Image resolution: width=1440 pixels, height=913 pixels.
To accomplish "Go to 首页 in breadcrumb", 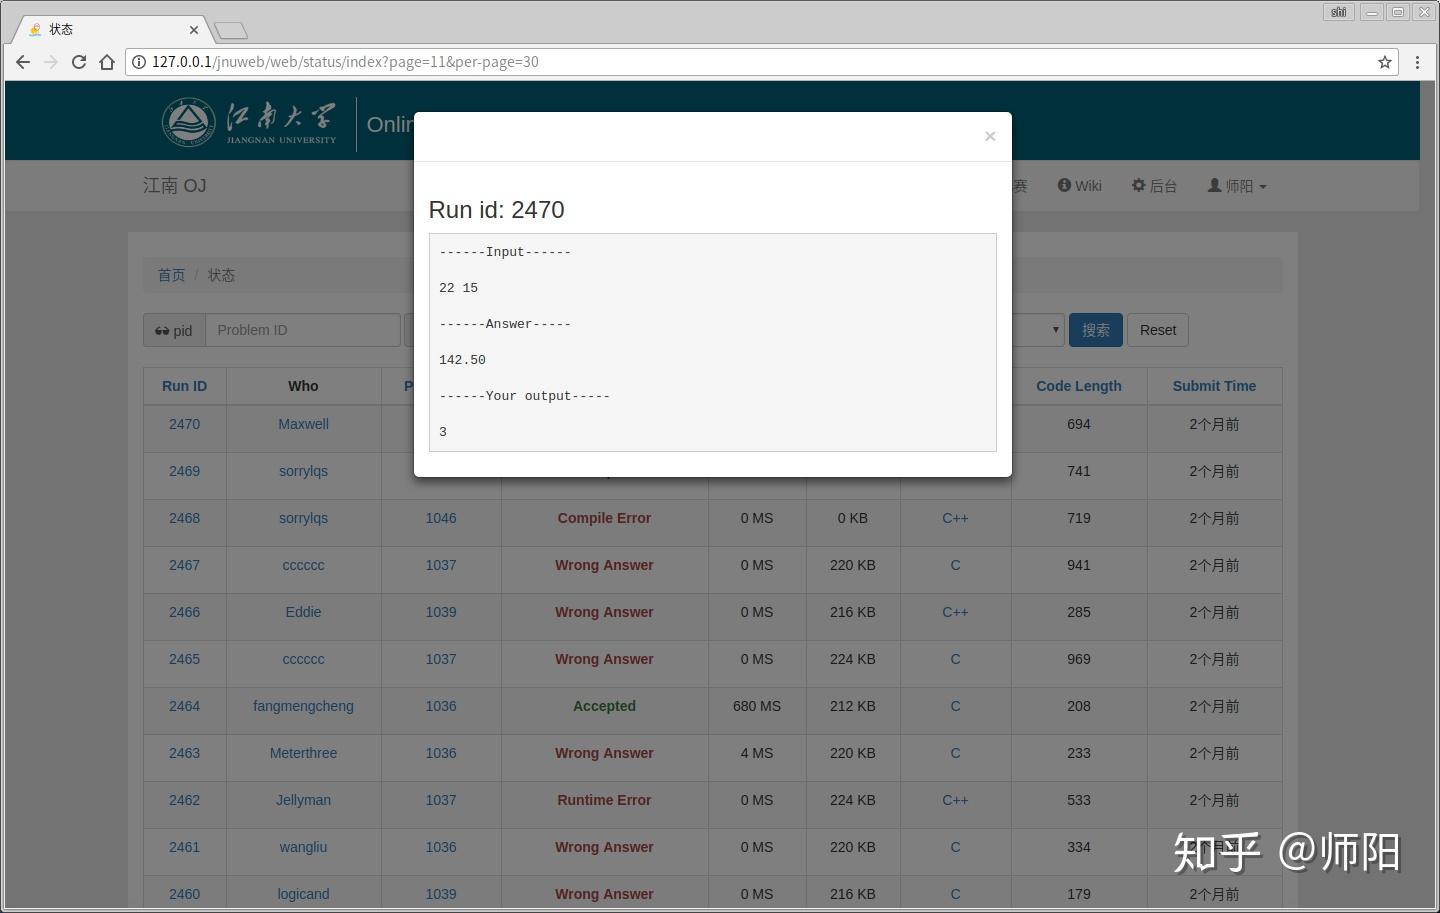I will (x=171, y=275).
